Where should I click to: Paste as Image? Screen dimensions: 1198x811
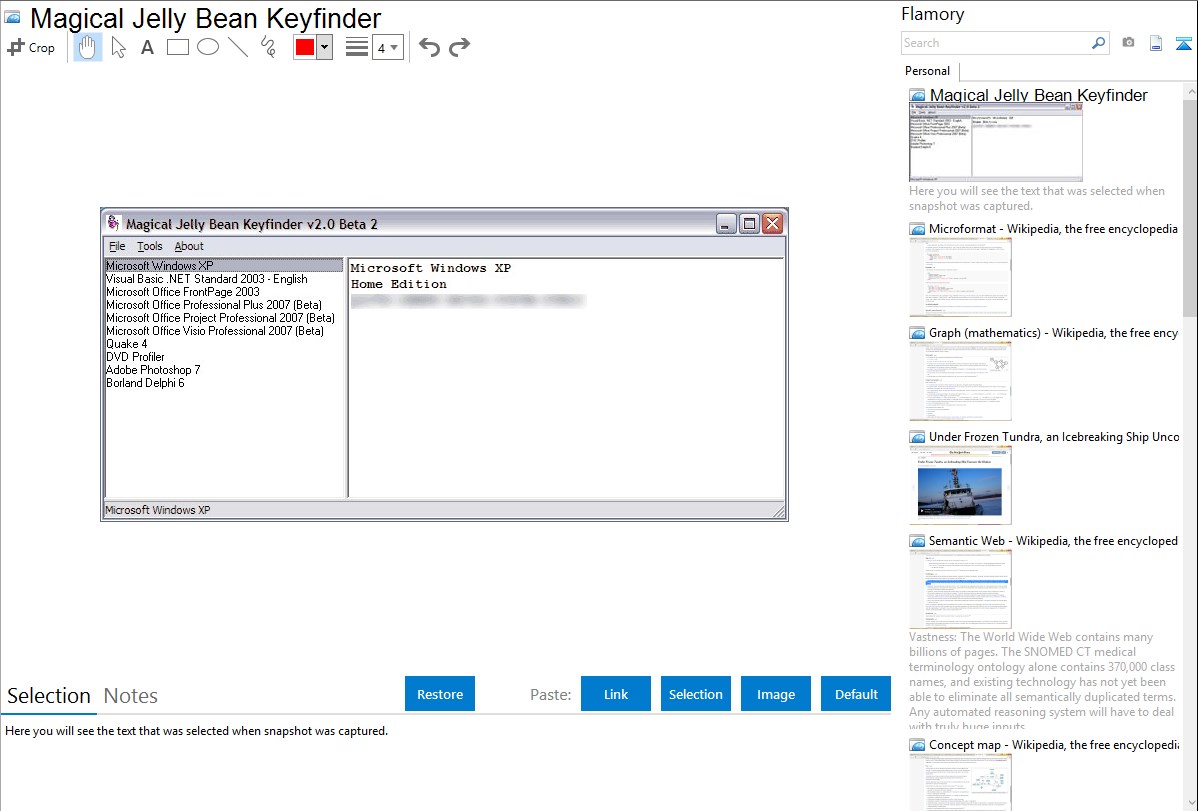pyautogui.click(x=775, y=694)
